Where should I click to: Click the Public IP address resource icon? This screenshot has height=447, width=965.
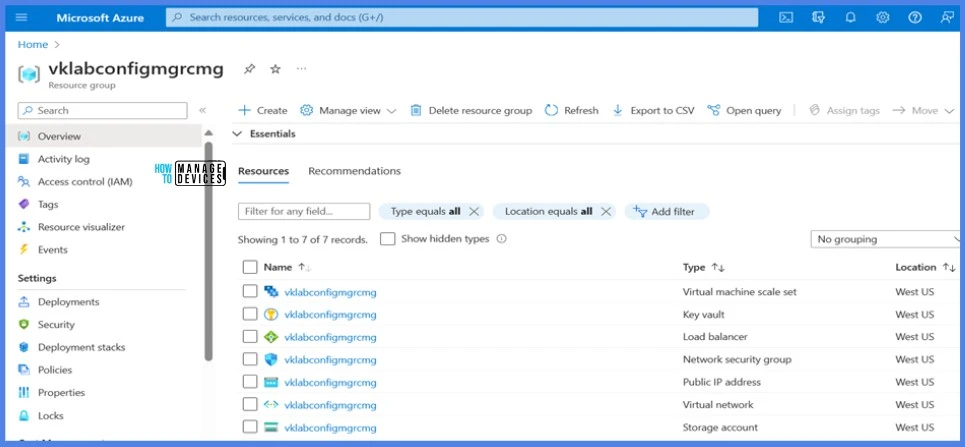[271, 382]
